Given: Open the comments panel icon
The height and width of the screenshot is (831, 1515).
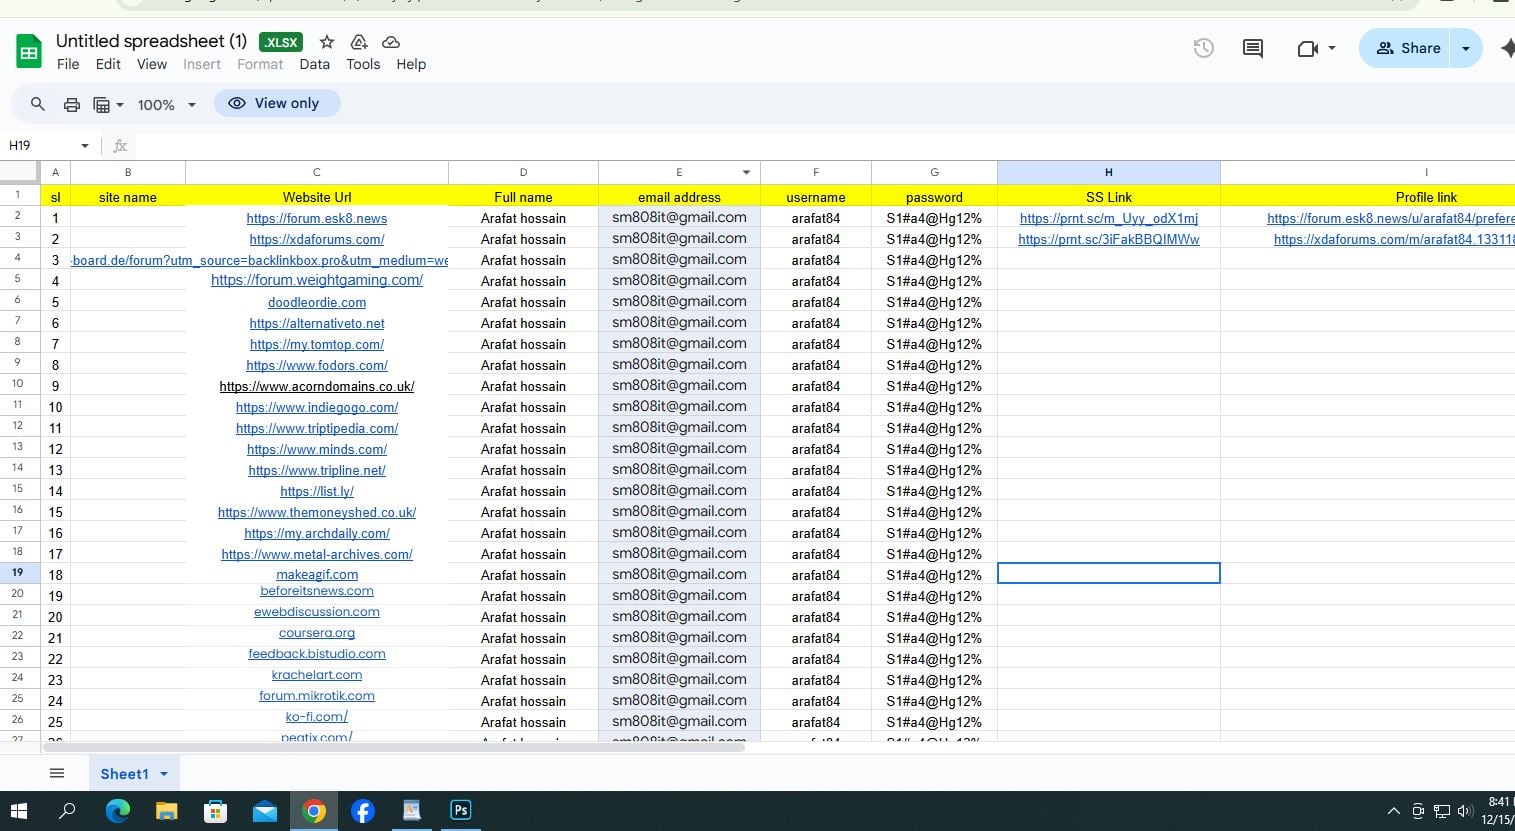Looking at the screenshot, I should (x=1252, y=48).
